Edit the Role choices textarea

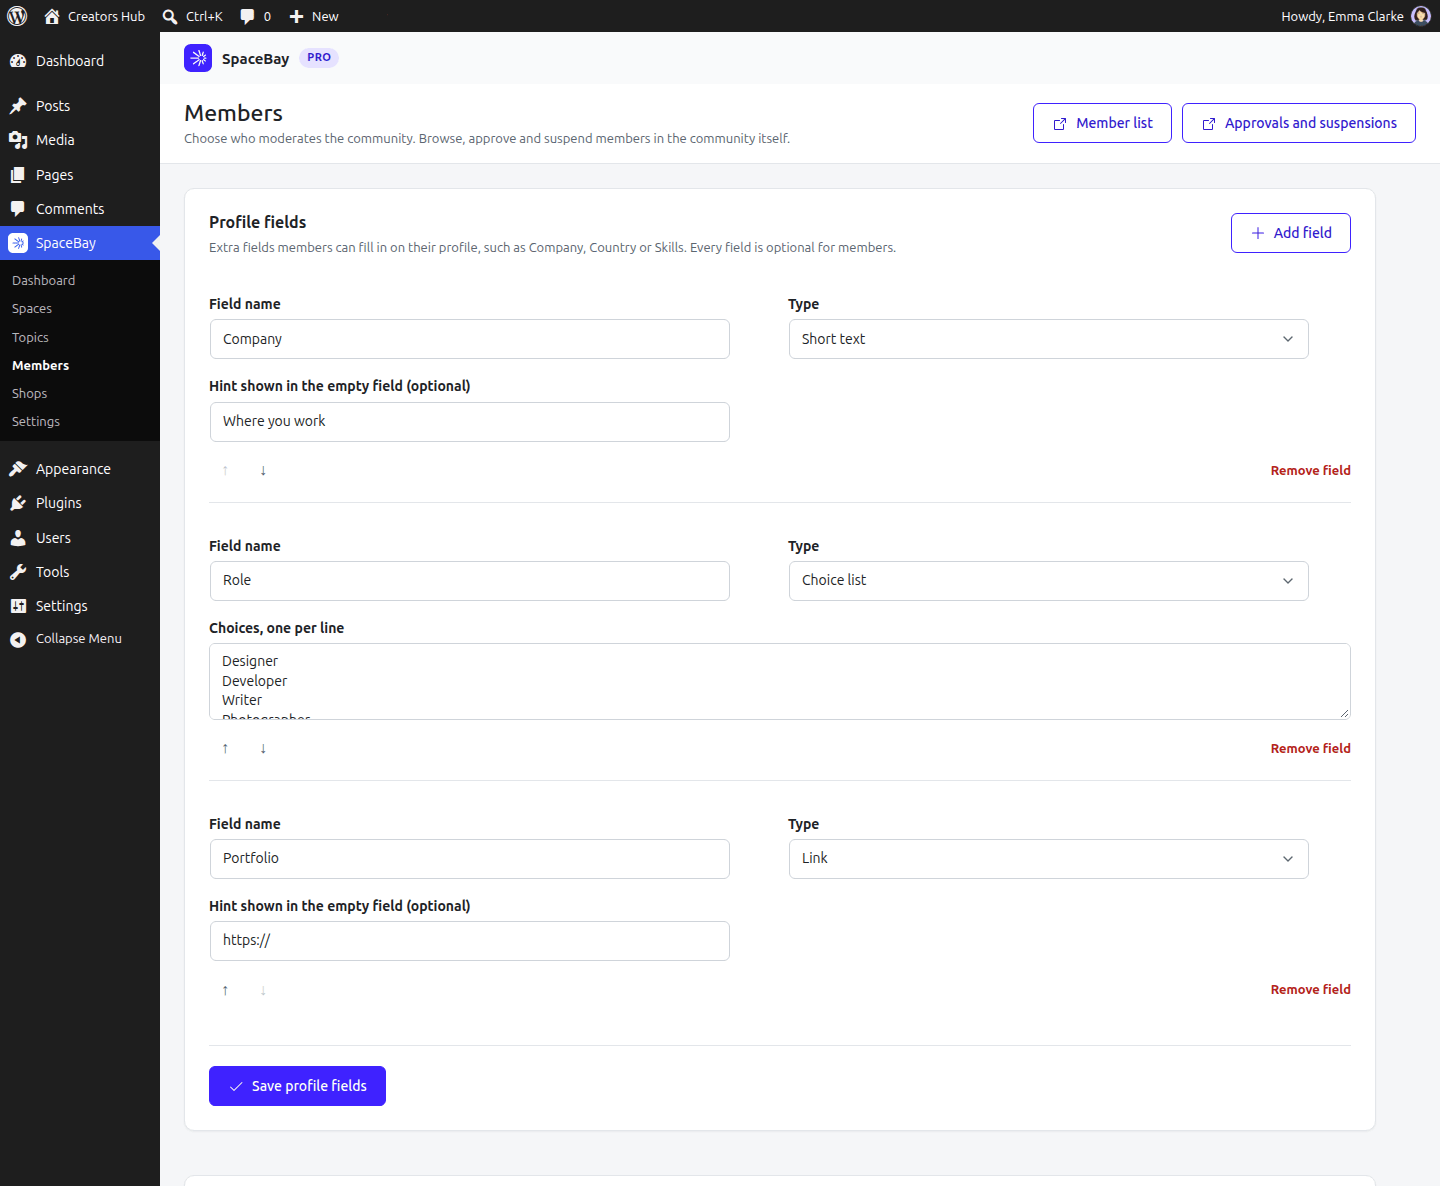point(779,681)
